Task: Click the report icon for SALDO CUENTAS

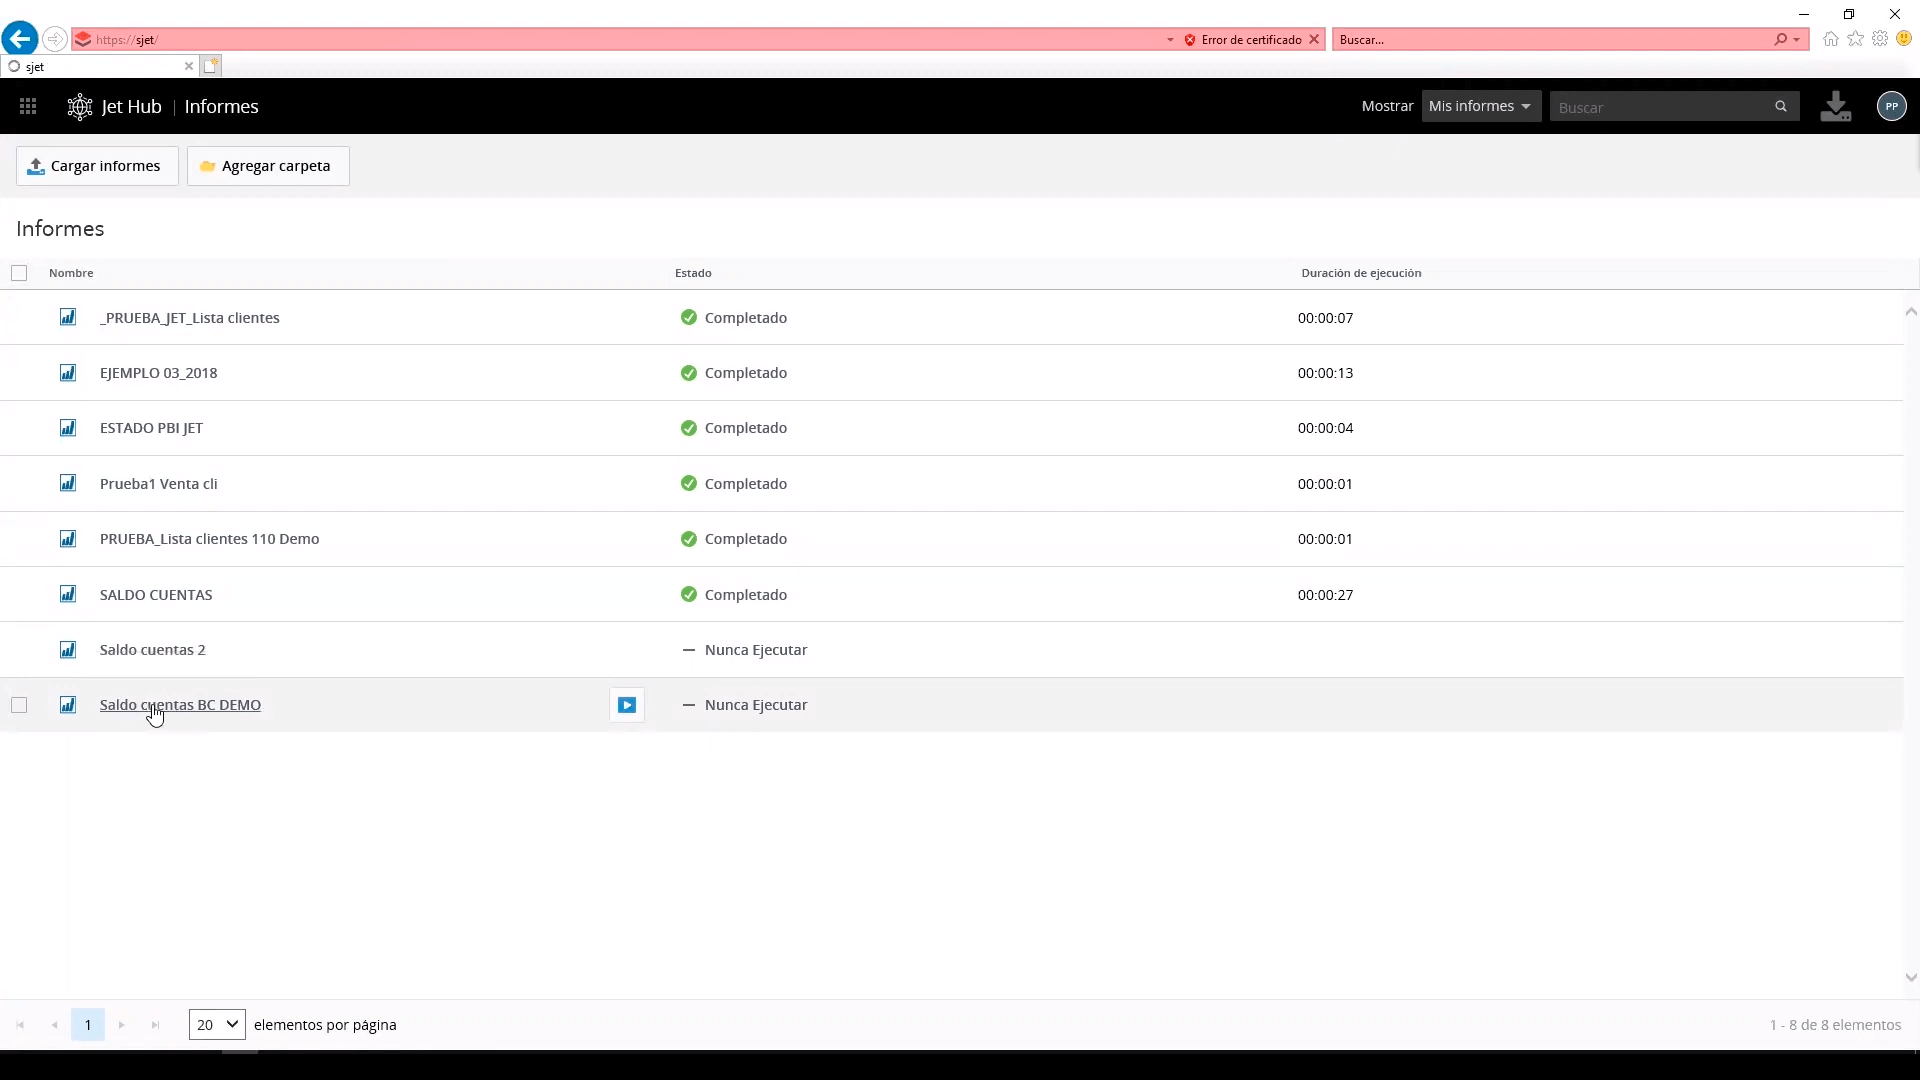Action: tap(68, 594)
